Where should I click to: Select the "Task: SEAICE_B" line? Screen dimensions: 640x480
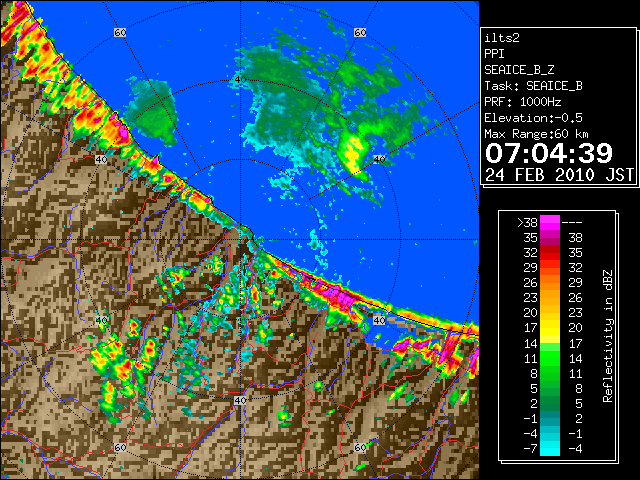point(533,86)
